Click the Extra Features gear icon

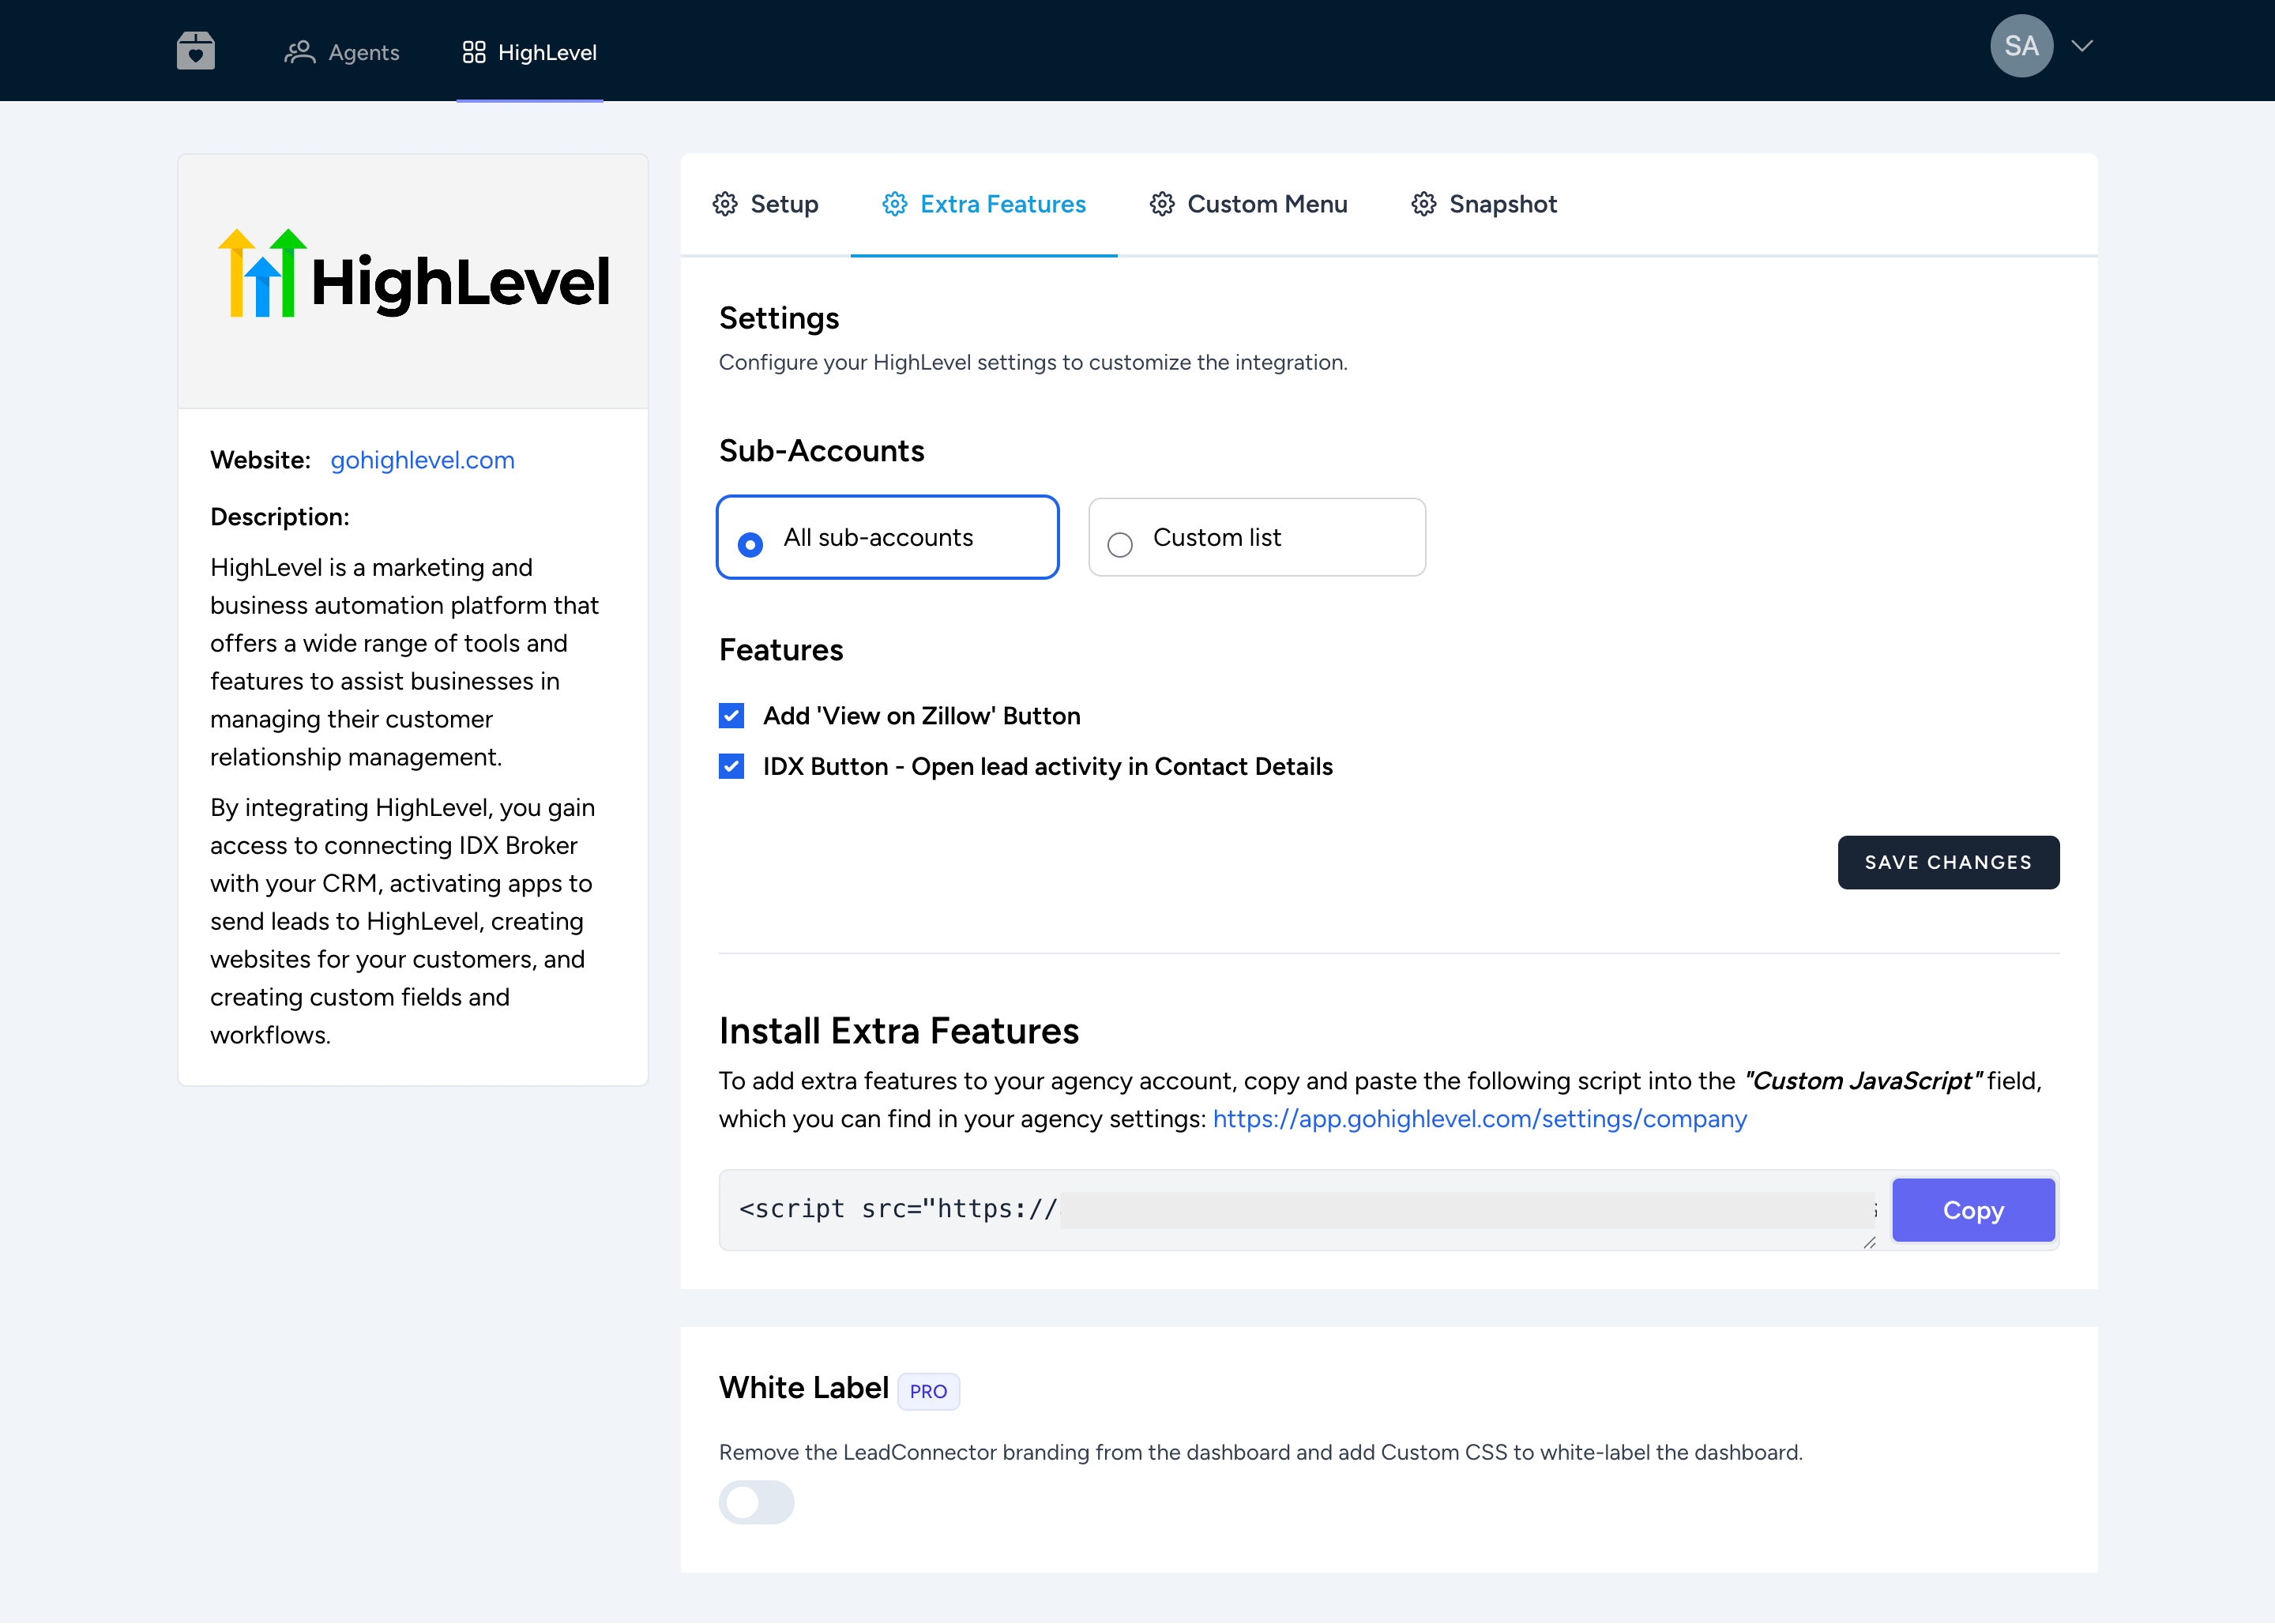coord(894,204)
